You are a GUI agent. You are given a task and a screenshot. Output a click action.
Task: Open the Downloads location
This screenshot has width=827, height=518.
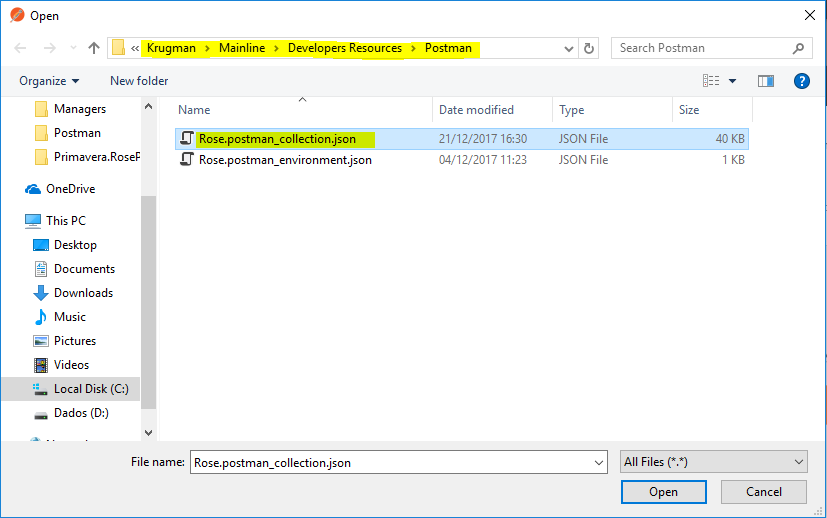tap(73, 293)
